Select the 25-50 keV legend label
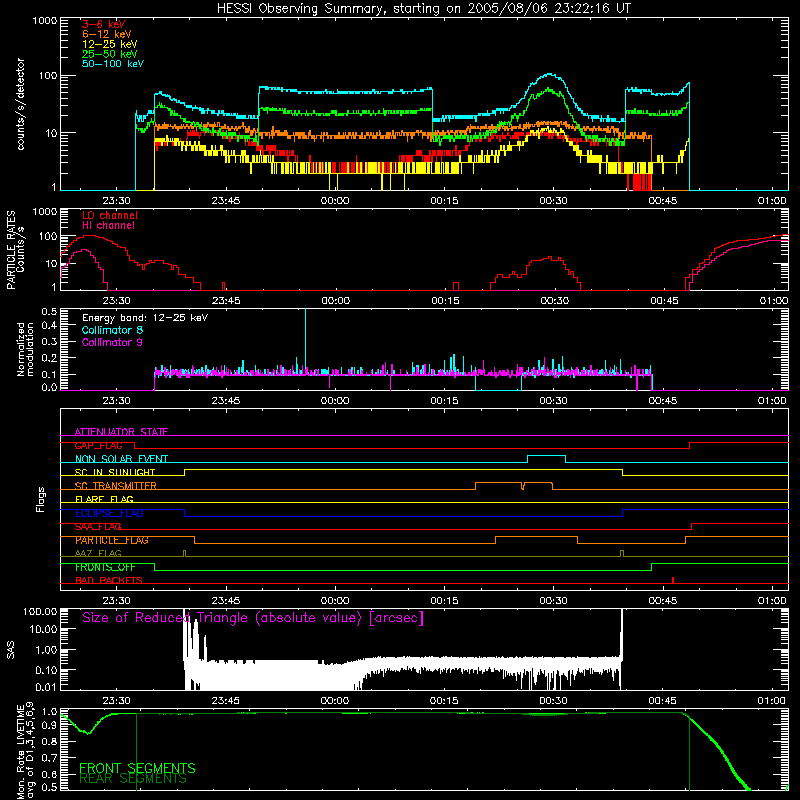Screen dimensions: 800x800 (x=110, y=54)
